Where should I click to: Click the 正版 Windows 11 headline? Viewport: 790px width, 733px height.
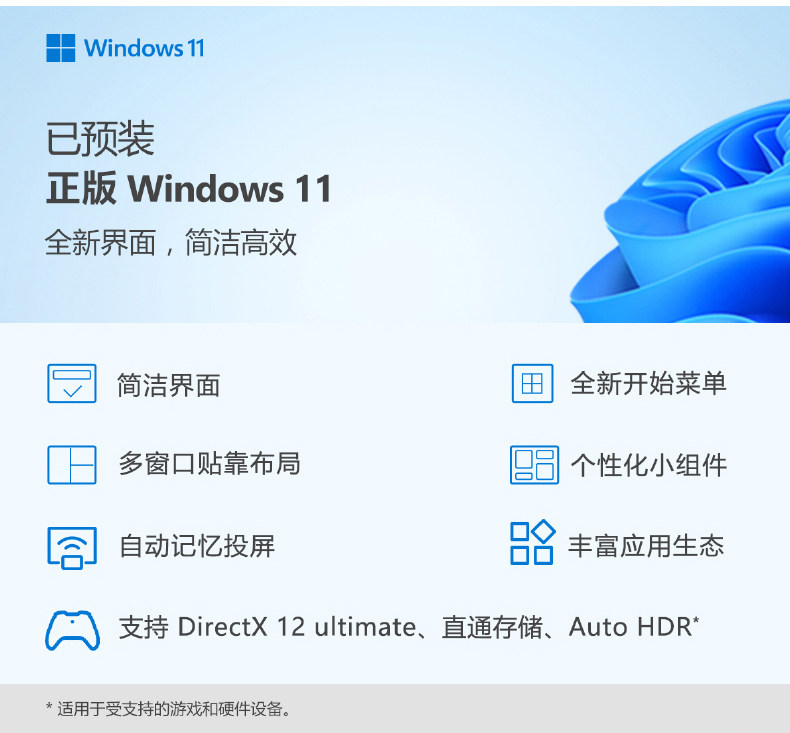[x=189, y=188]
